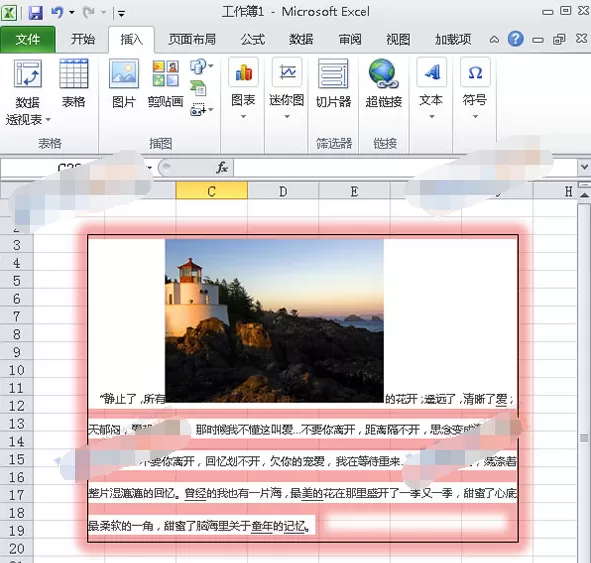Select row 17 header
The image size is (591, 563).
click(x=17, y=495)
